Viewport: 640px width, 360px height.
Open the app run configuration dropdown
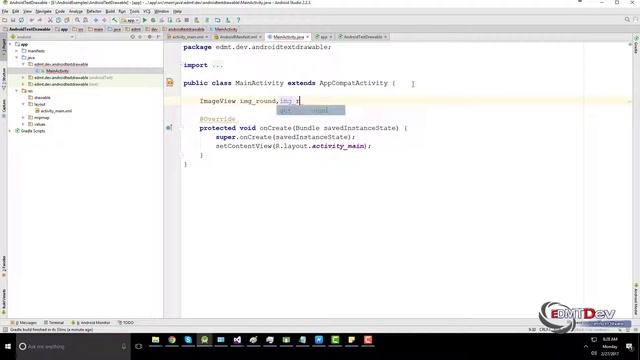pyautogui.click(x=130, y=20)
